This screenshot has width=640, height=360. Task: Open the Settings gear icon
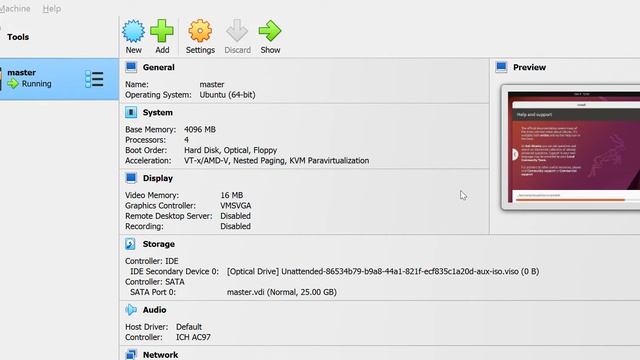(x=200, y=31)
